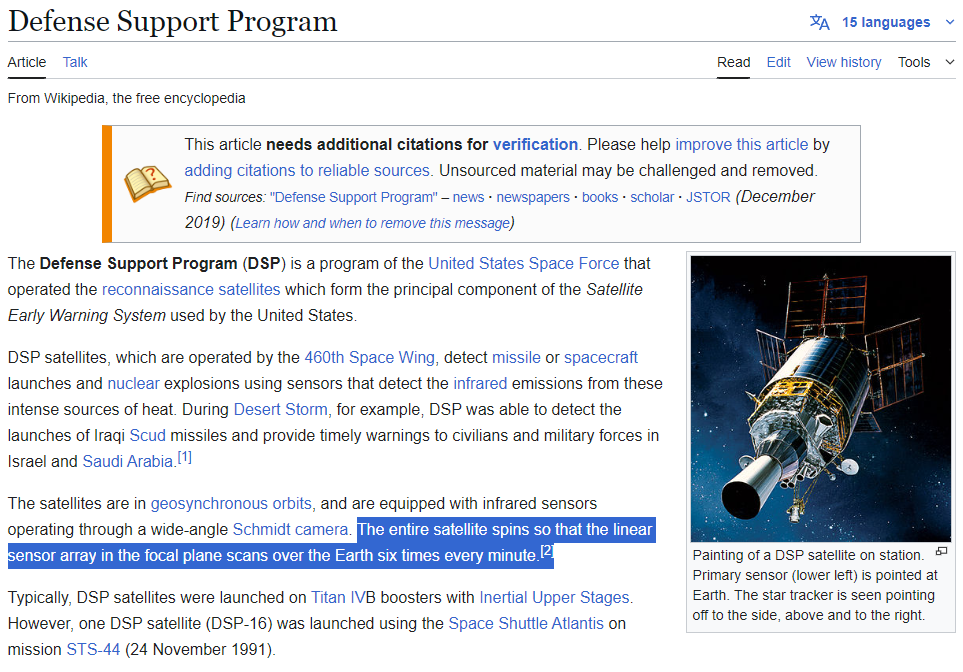Open the Titan IV link
963x672 pixels.
pos(338,597)
